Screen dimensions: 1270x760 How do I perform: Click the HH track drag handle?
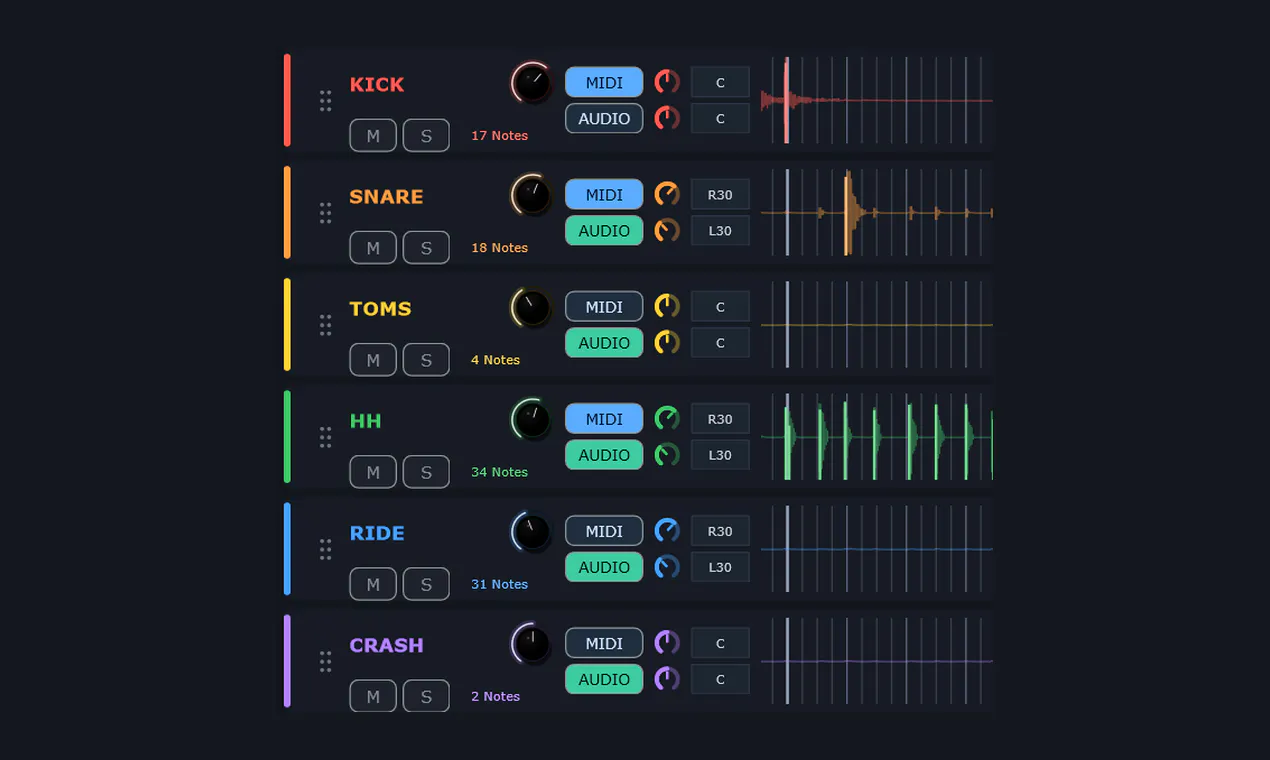click(x=325, y=437)
